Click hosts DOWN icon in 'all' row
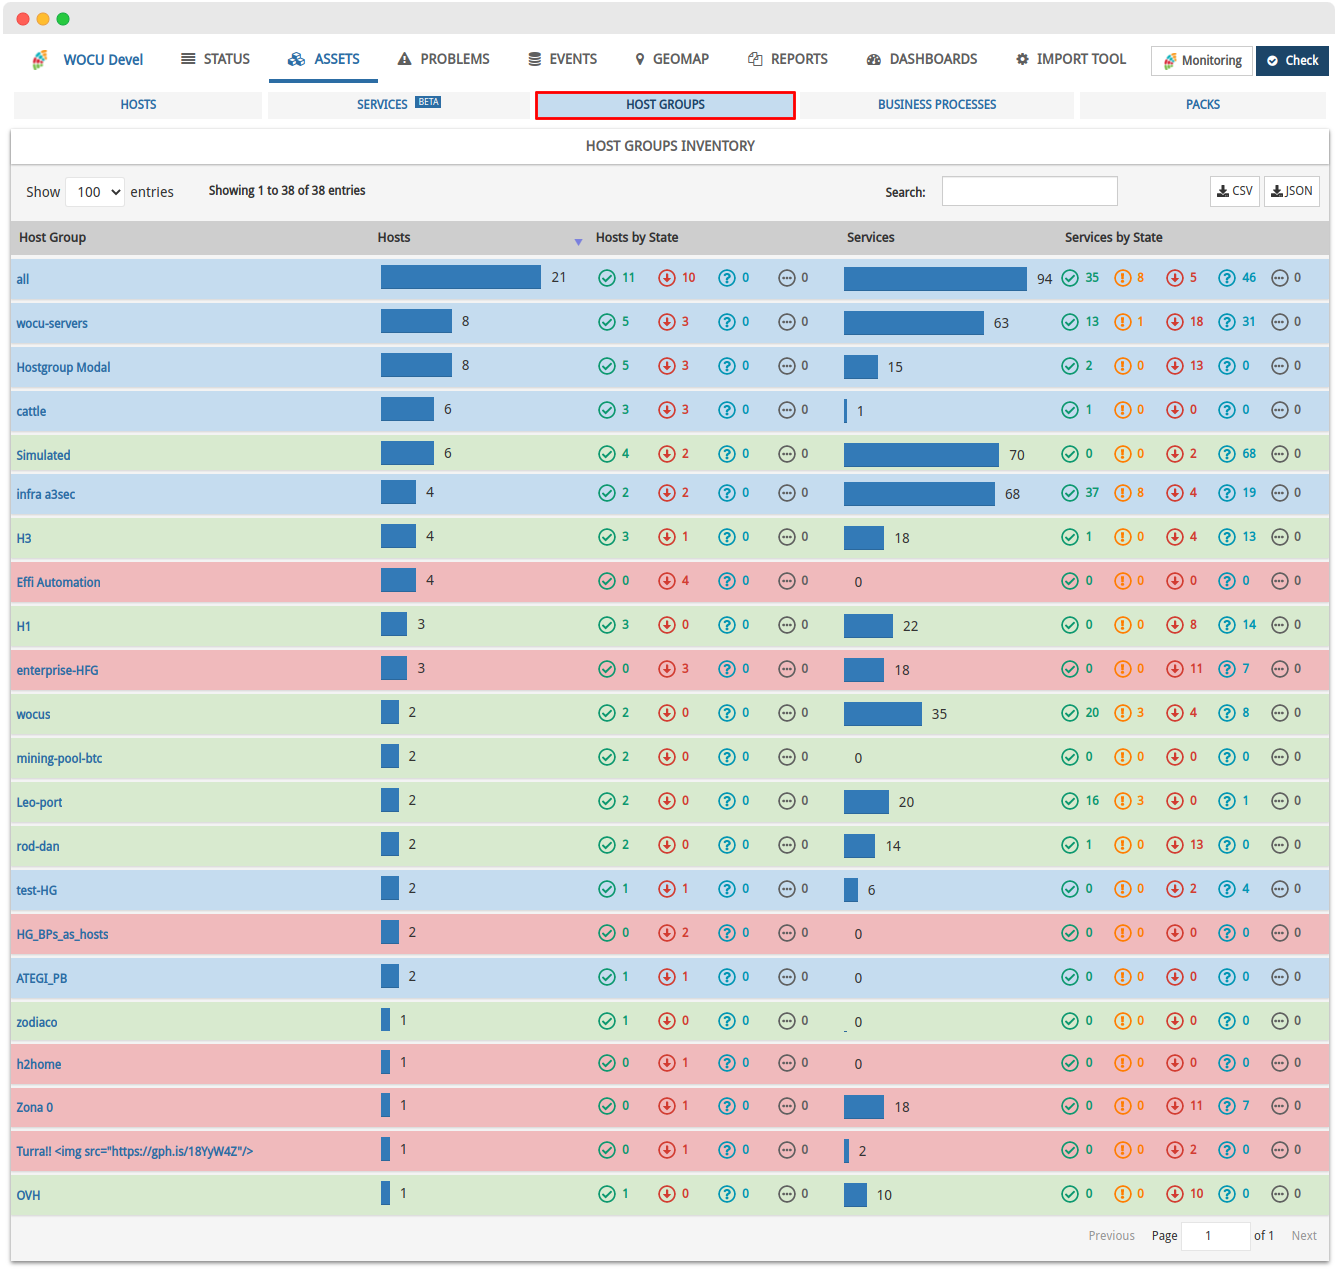This screenshot has width=1338, height=1272. [x=667, y=278]
